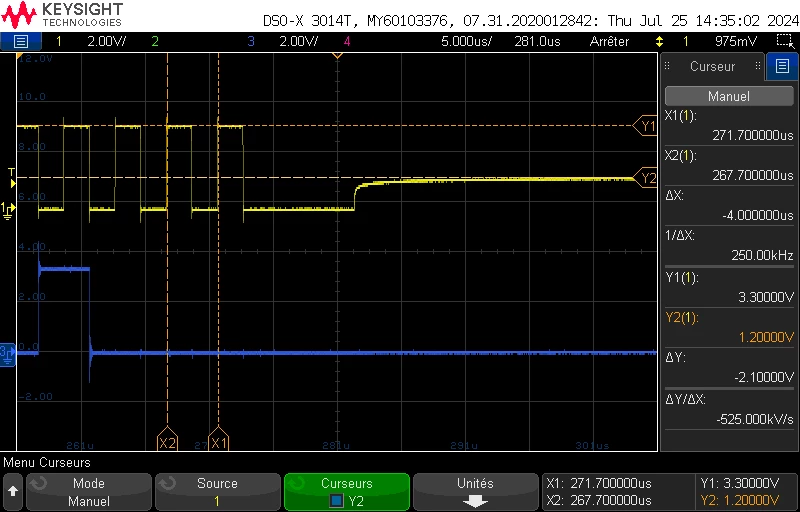
Task: Select Y1(1) value 3.30000V in panel
Action: 766,297
